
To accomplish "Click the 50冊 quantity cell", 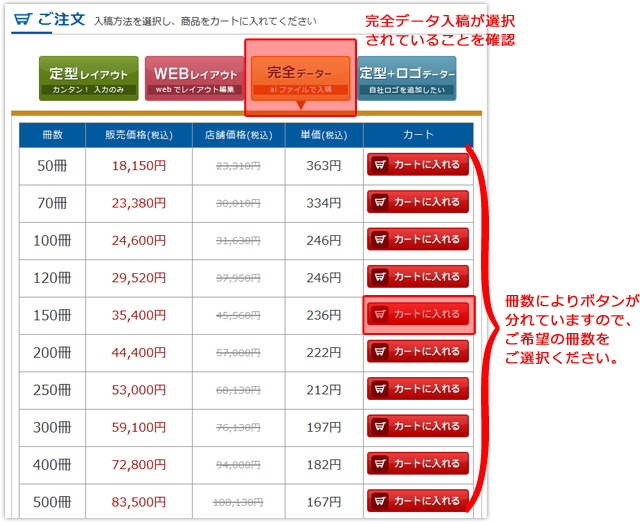I will (52, 166).
